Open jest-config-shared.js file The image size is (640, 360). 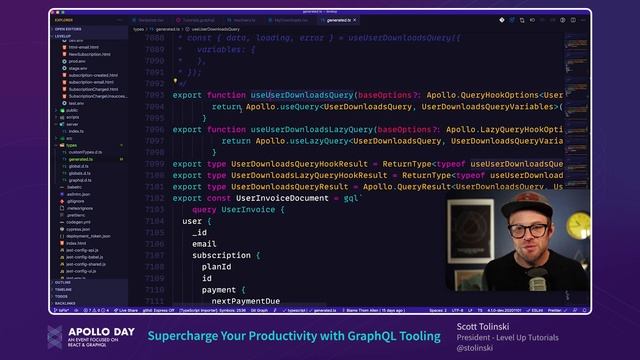coord(85,264)
